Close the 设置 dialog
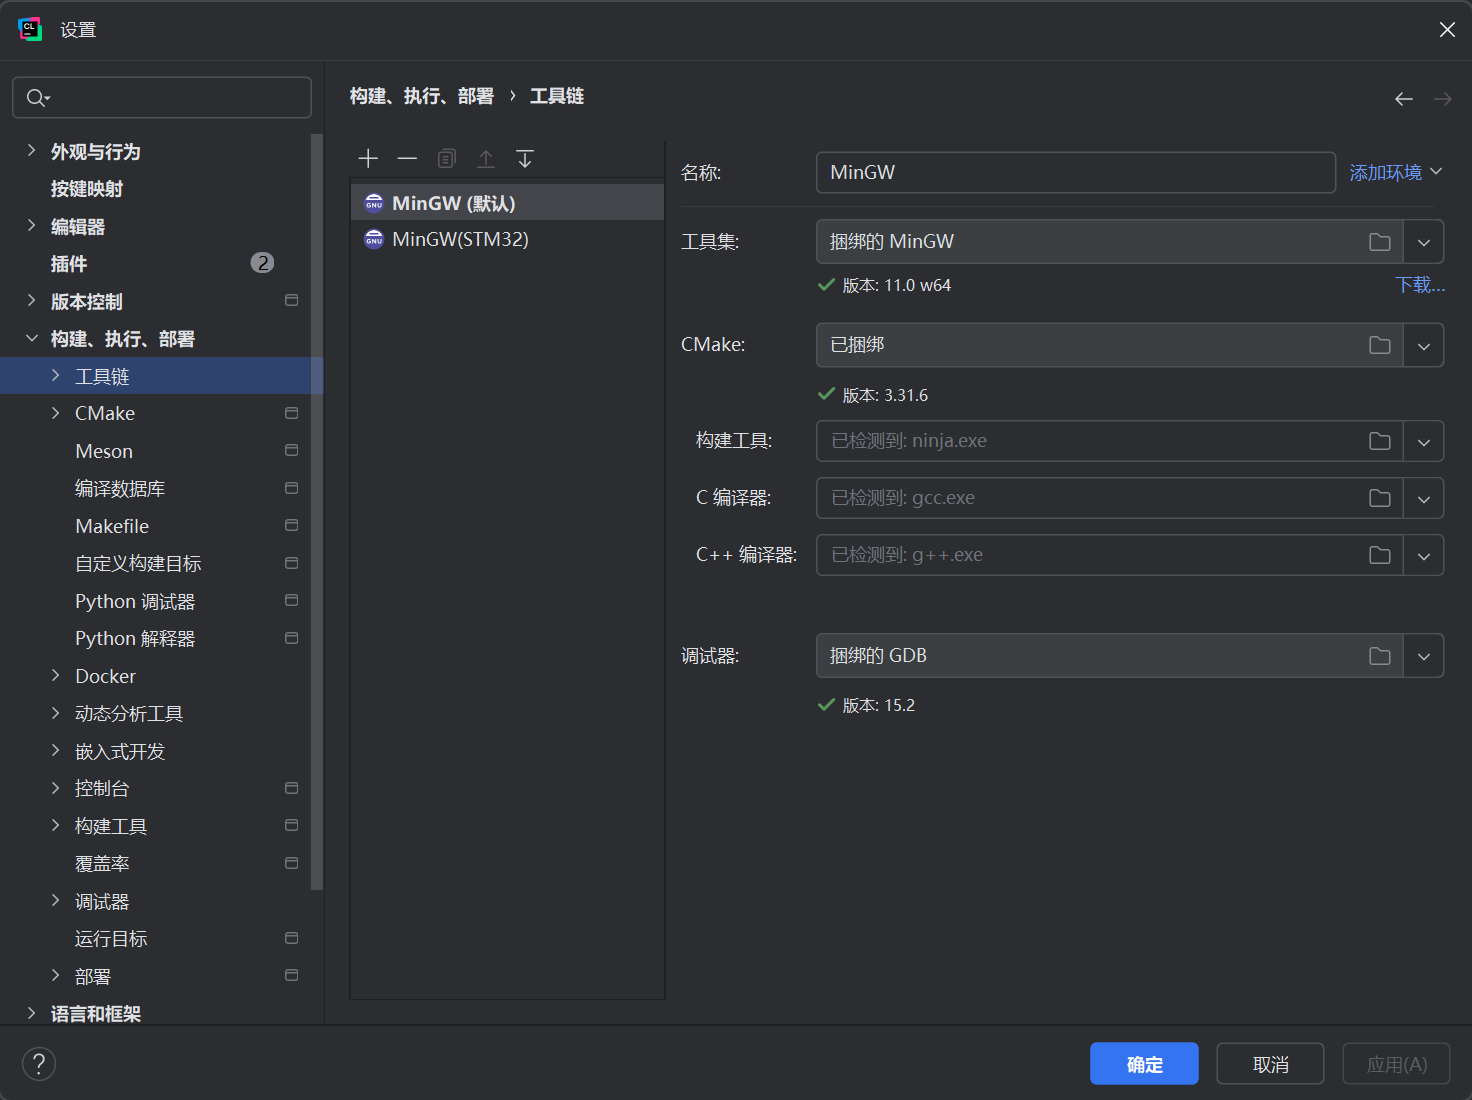The height and width of the screenshot is (1100, 1472). [x=1447, y=30]
